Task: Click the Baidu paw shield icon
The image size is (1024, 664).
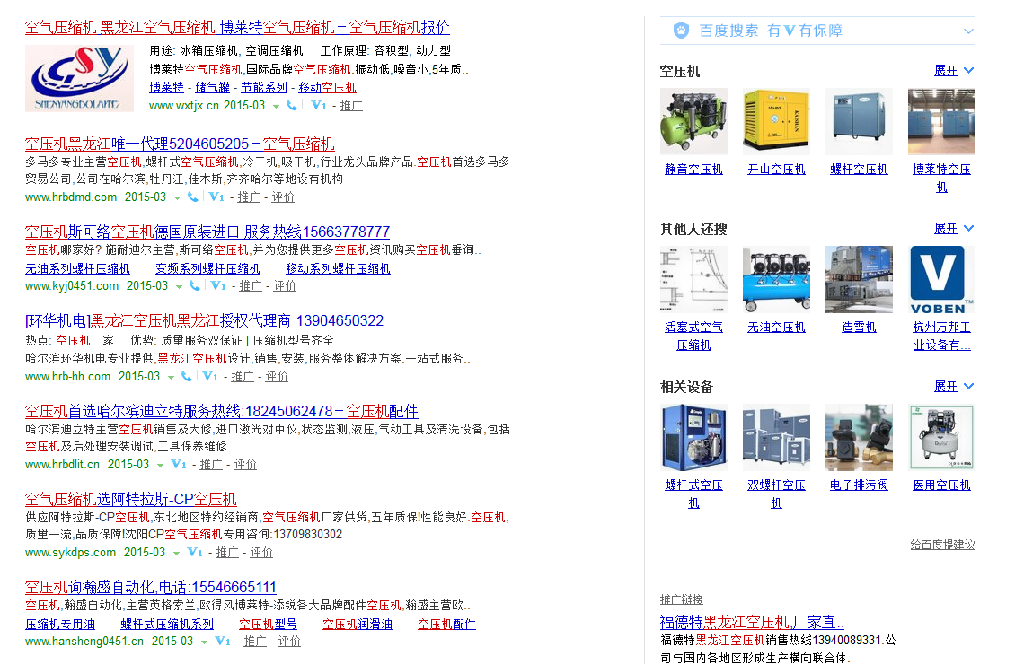Action: [680, 31]
